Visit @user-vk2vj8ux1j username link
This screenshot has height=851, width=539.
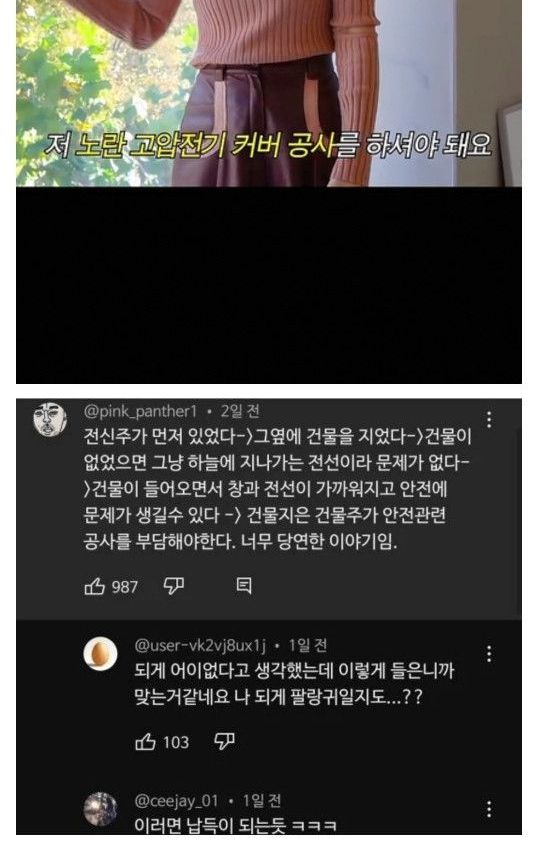200,645
